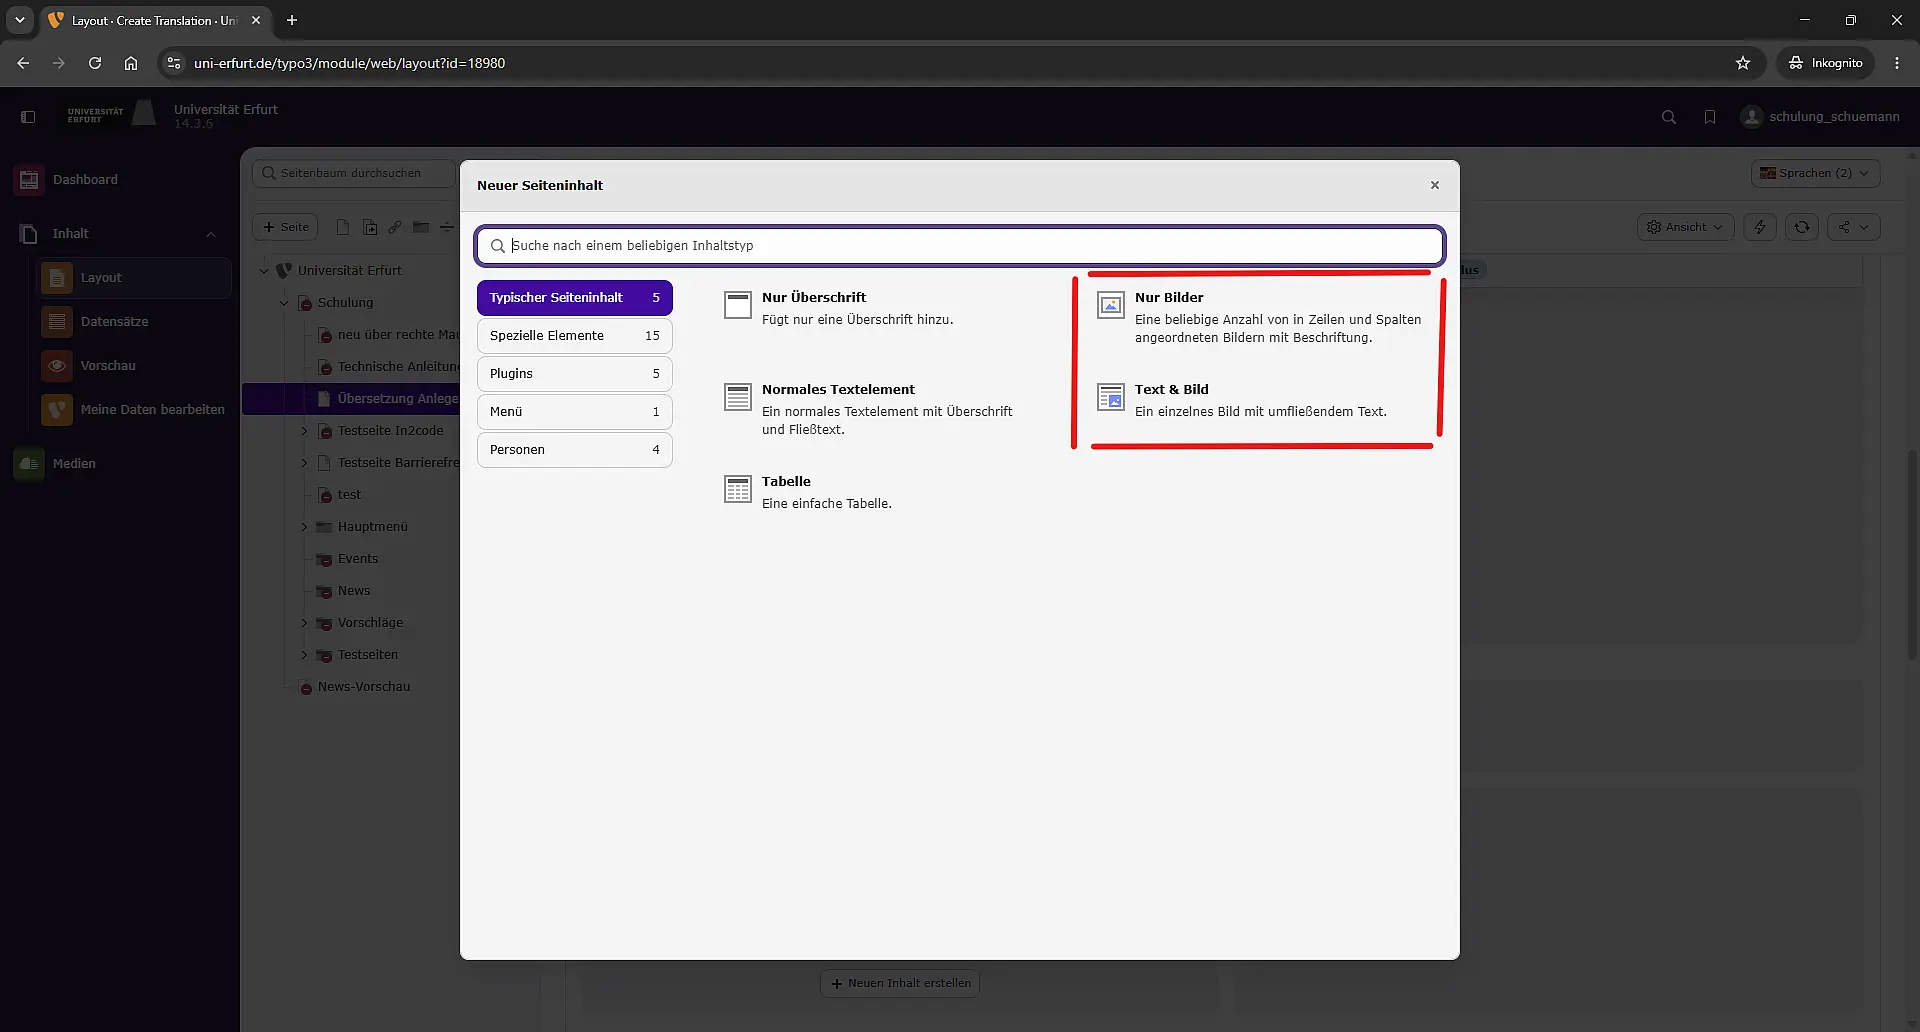The image size is (1920, 1032).
Task: Open the share dropdown icon
Action: coord(1854,227)
